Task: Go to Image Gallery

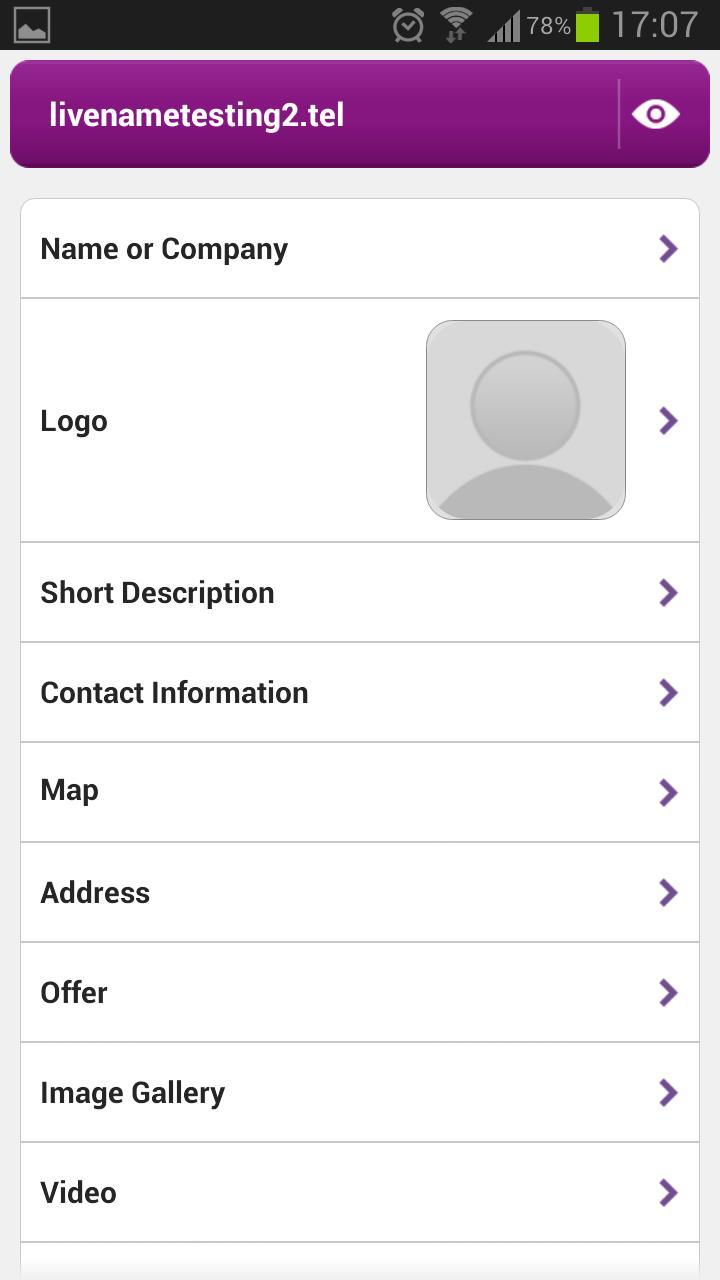Action: pos(133,1093)
